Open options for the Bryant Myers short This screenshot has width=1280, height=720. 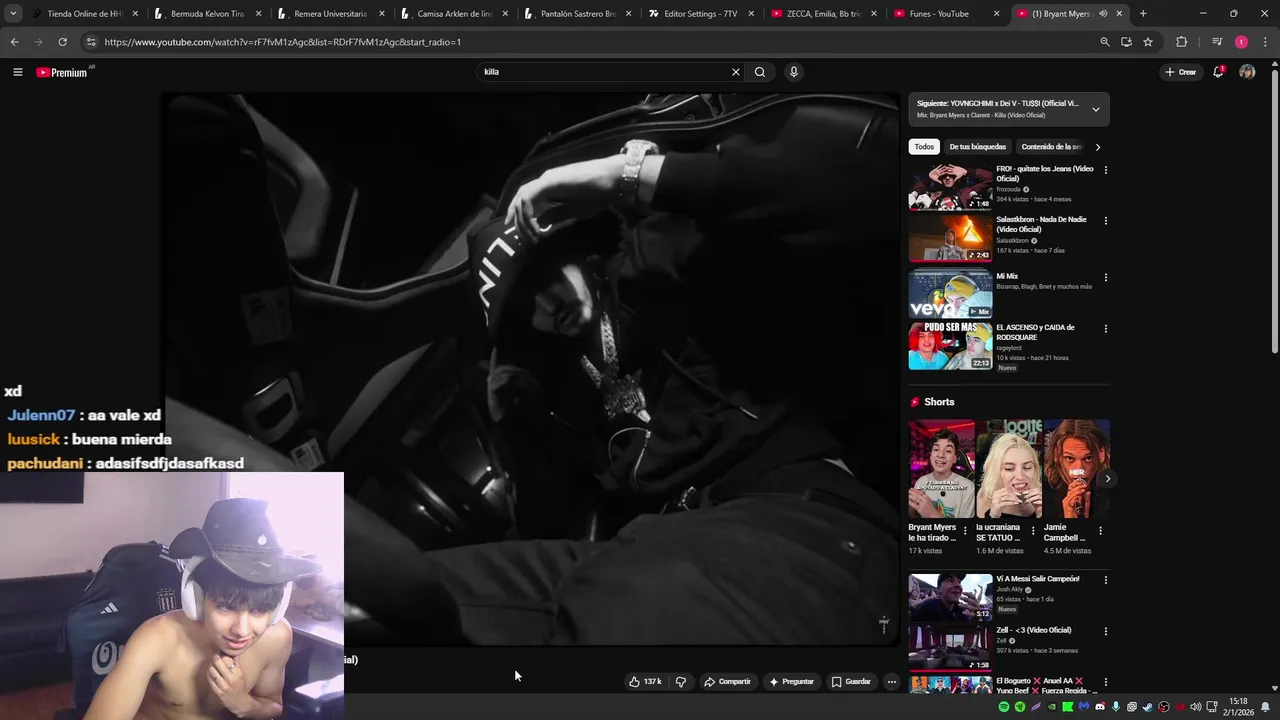(965, 531)
